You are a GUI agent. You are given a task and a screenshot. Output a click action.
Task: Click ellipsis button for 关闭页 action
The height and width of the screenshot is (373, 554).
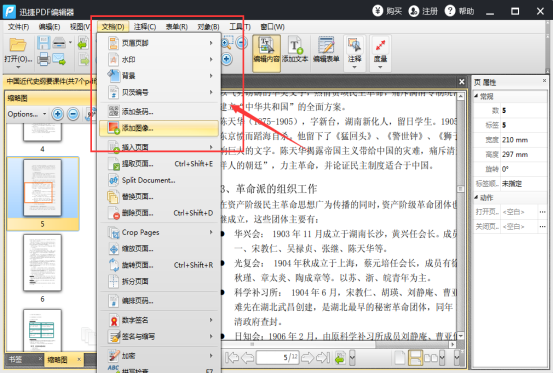542,226
